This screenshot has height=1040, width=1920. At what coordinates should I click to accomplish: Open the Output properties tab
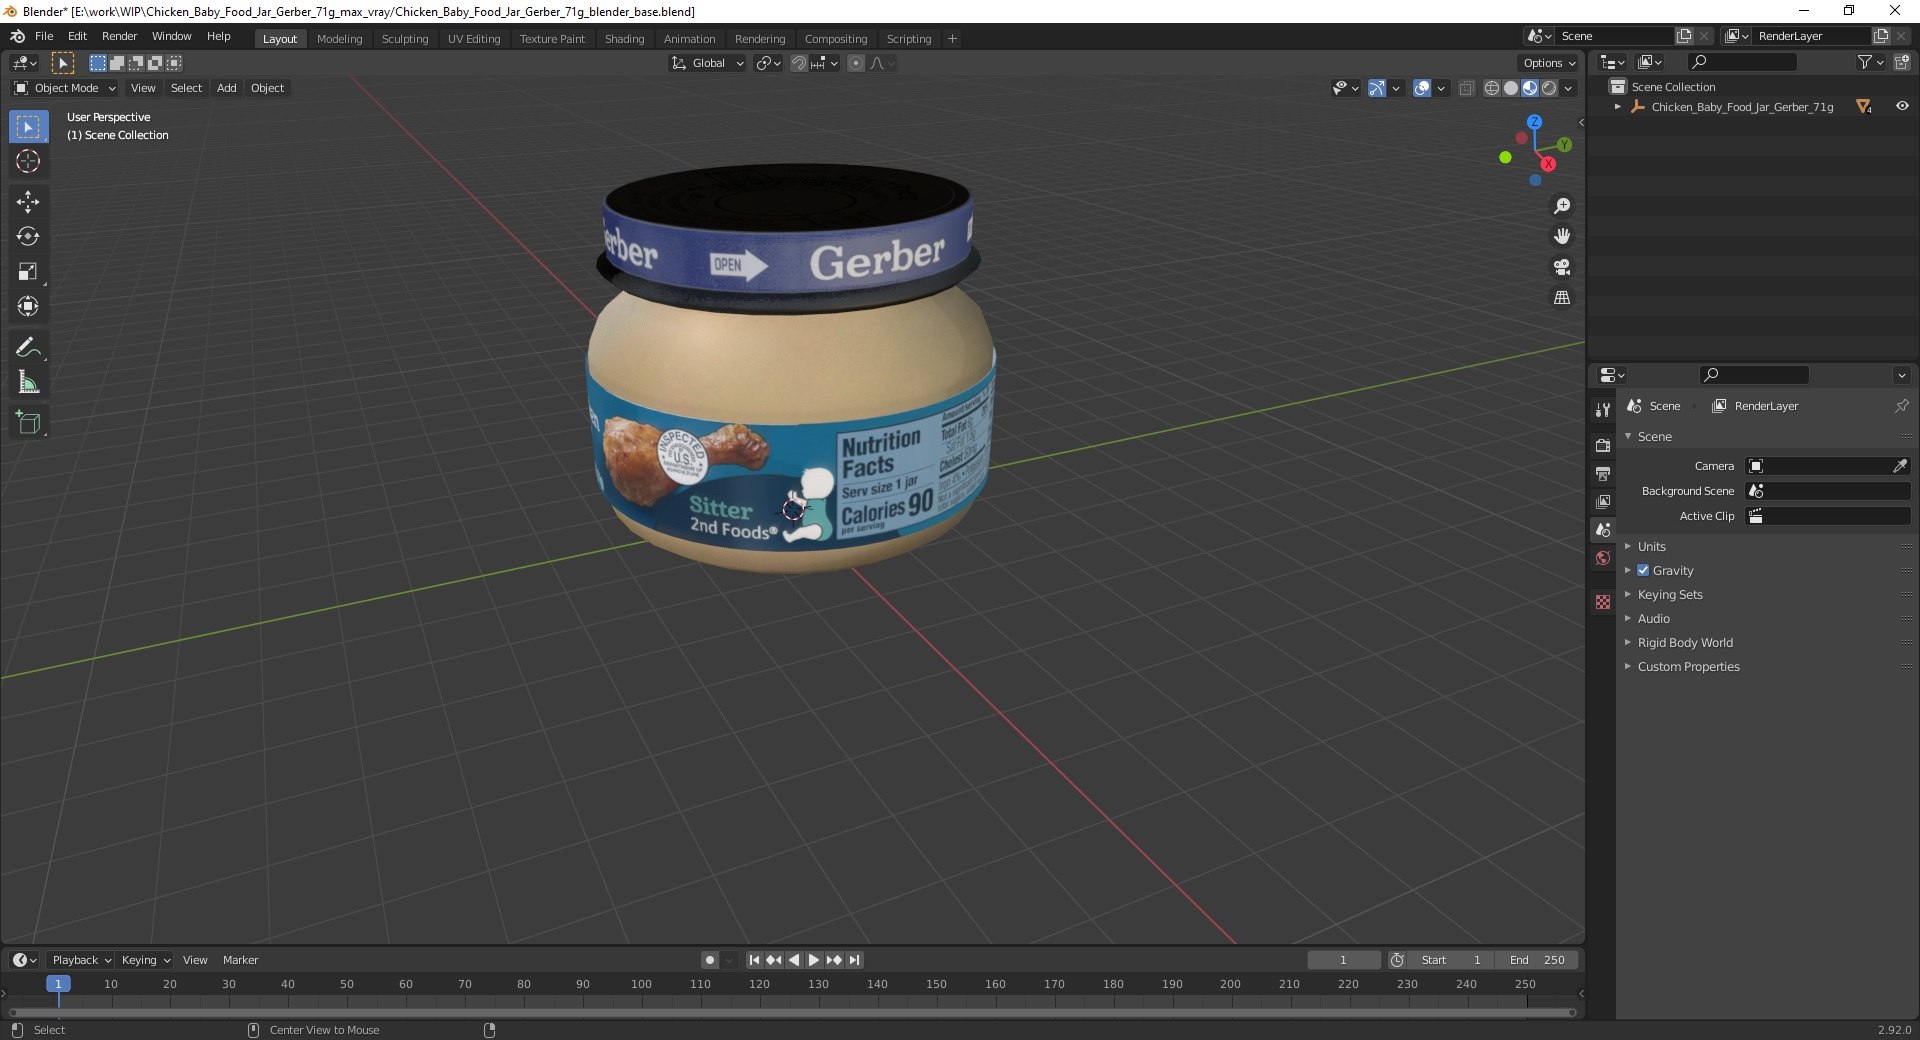point(1603,473)
